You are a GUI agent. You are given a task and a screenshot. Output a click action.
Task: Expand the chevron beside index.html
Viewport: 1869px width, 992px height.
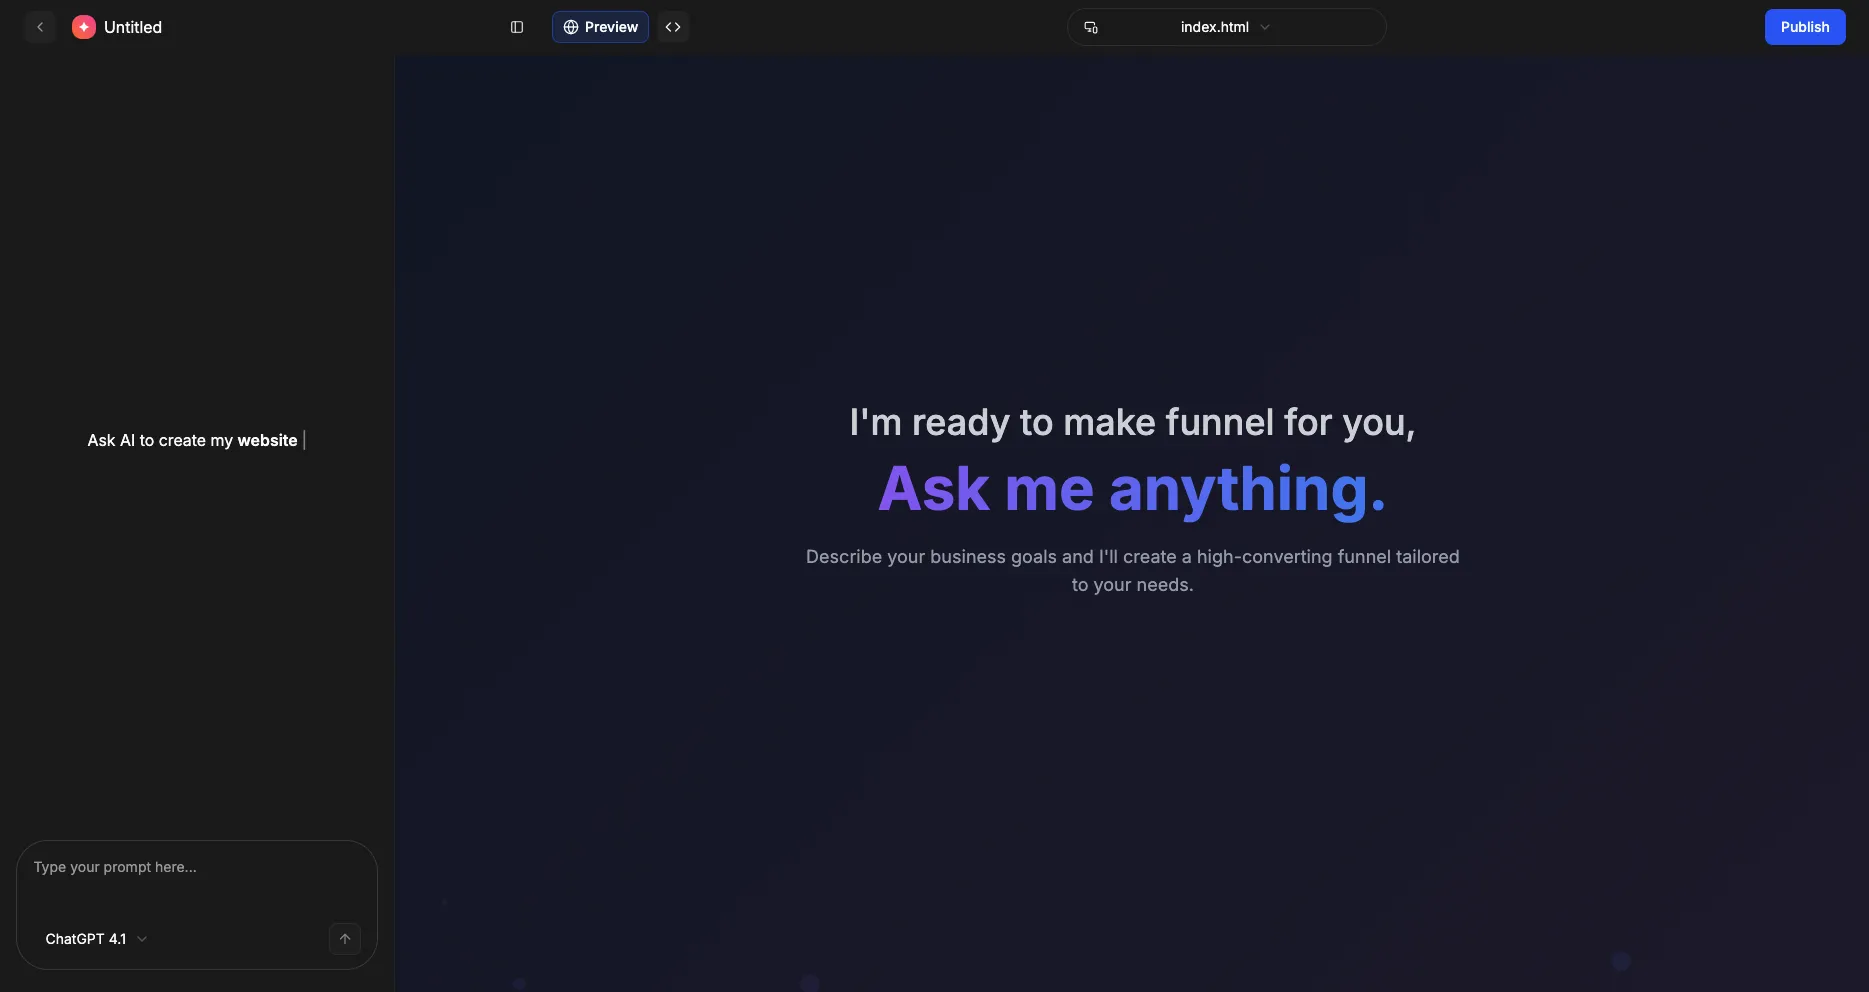click(1265, 27)
